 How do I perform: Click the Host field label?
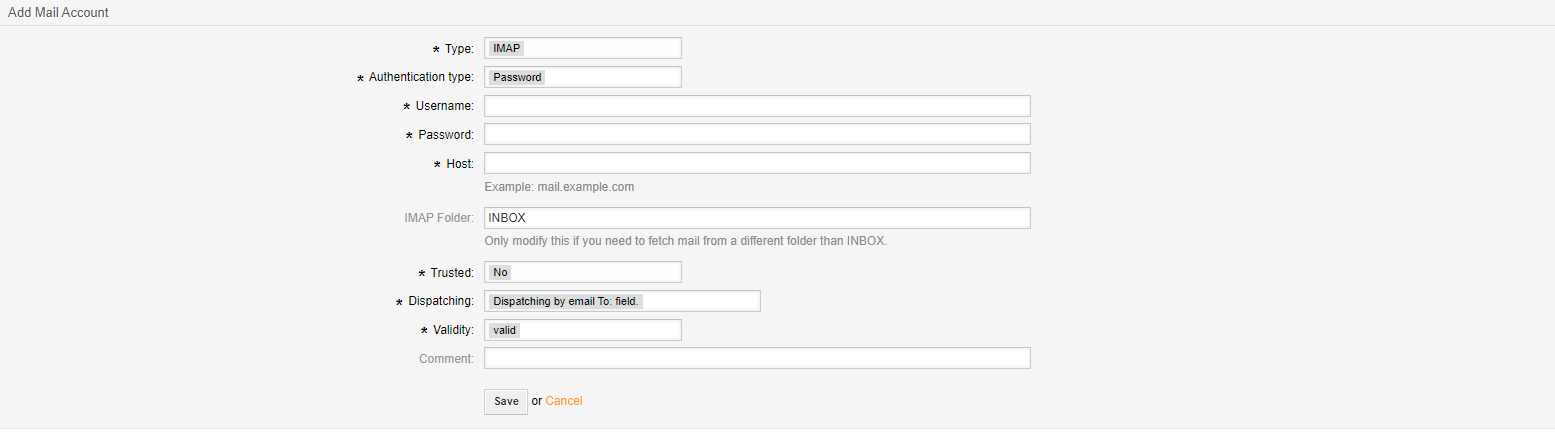461,163
